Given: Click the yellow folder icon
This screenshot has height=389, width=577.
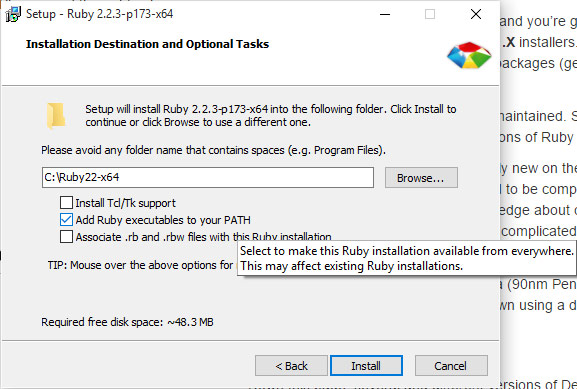Looking at the screenshot, I should (x=56, y=116).
